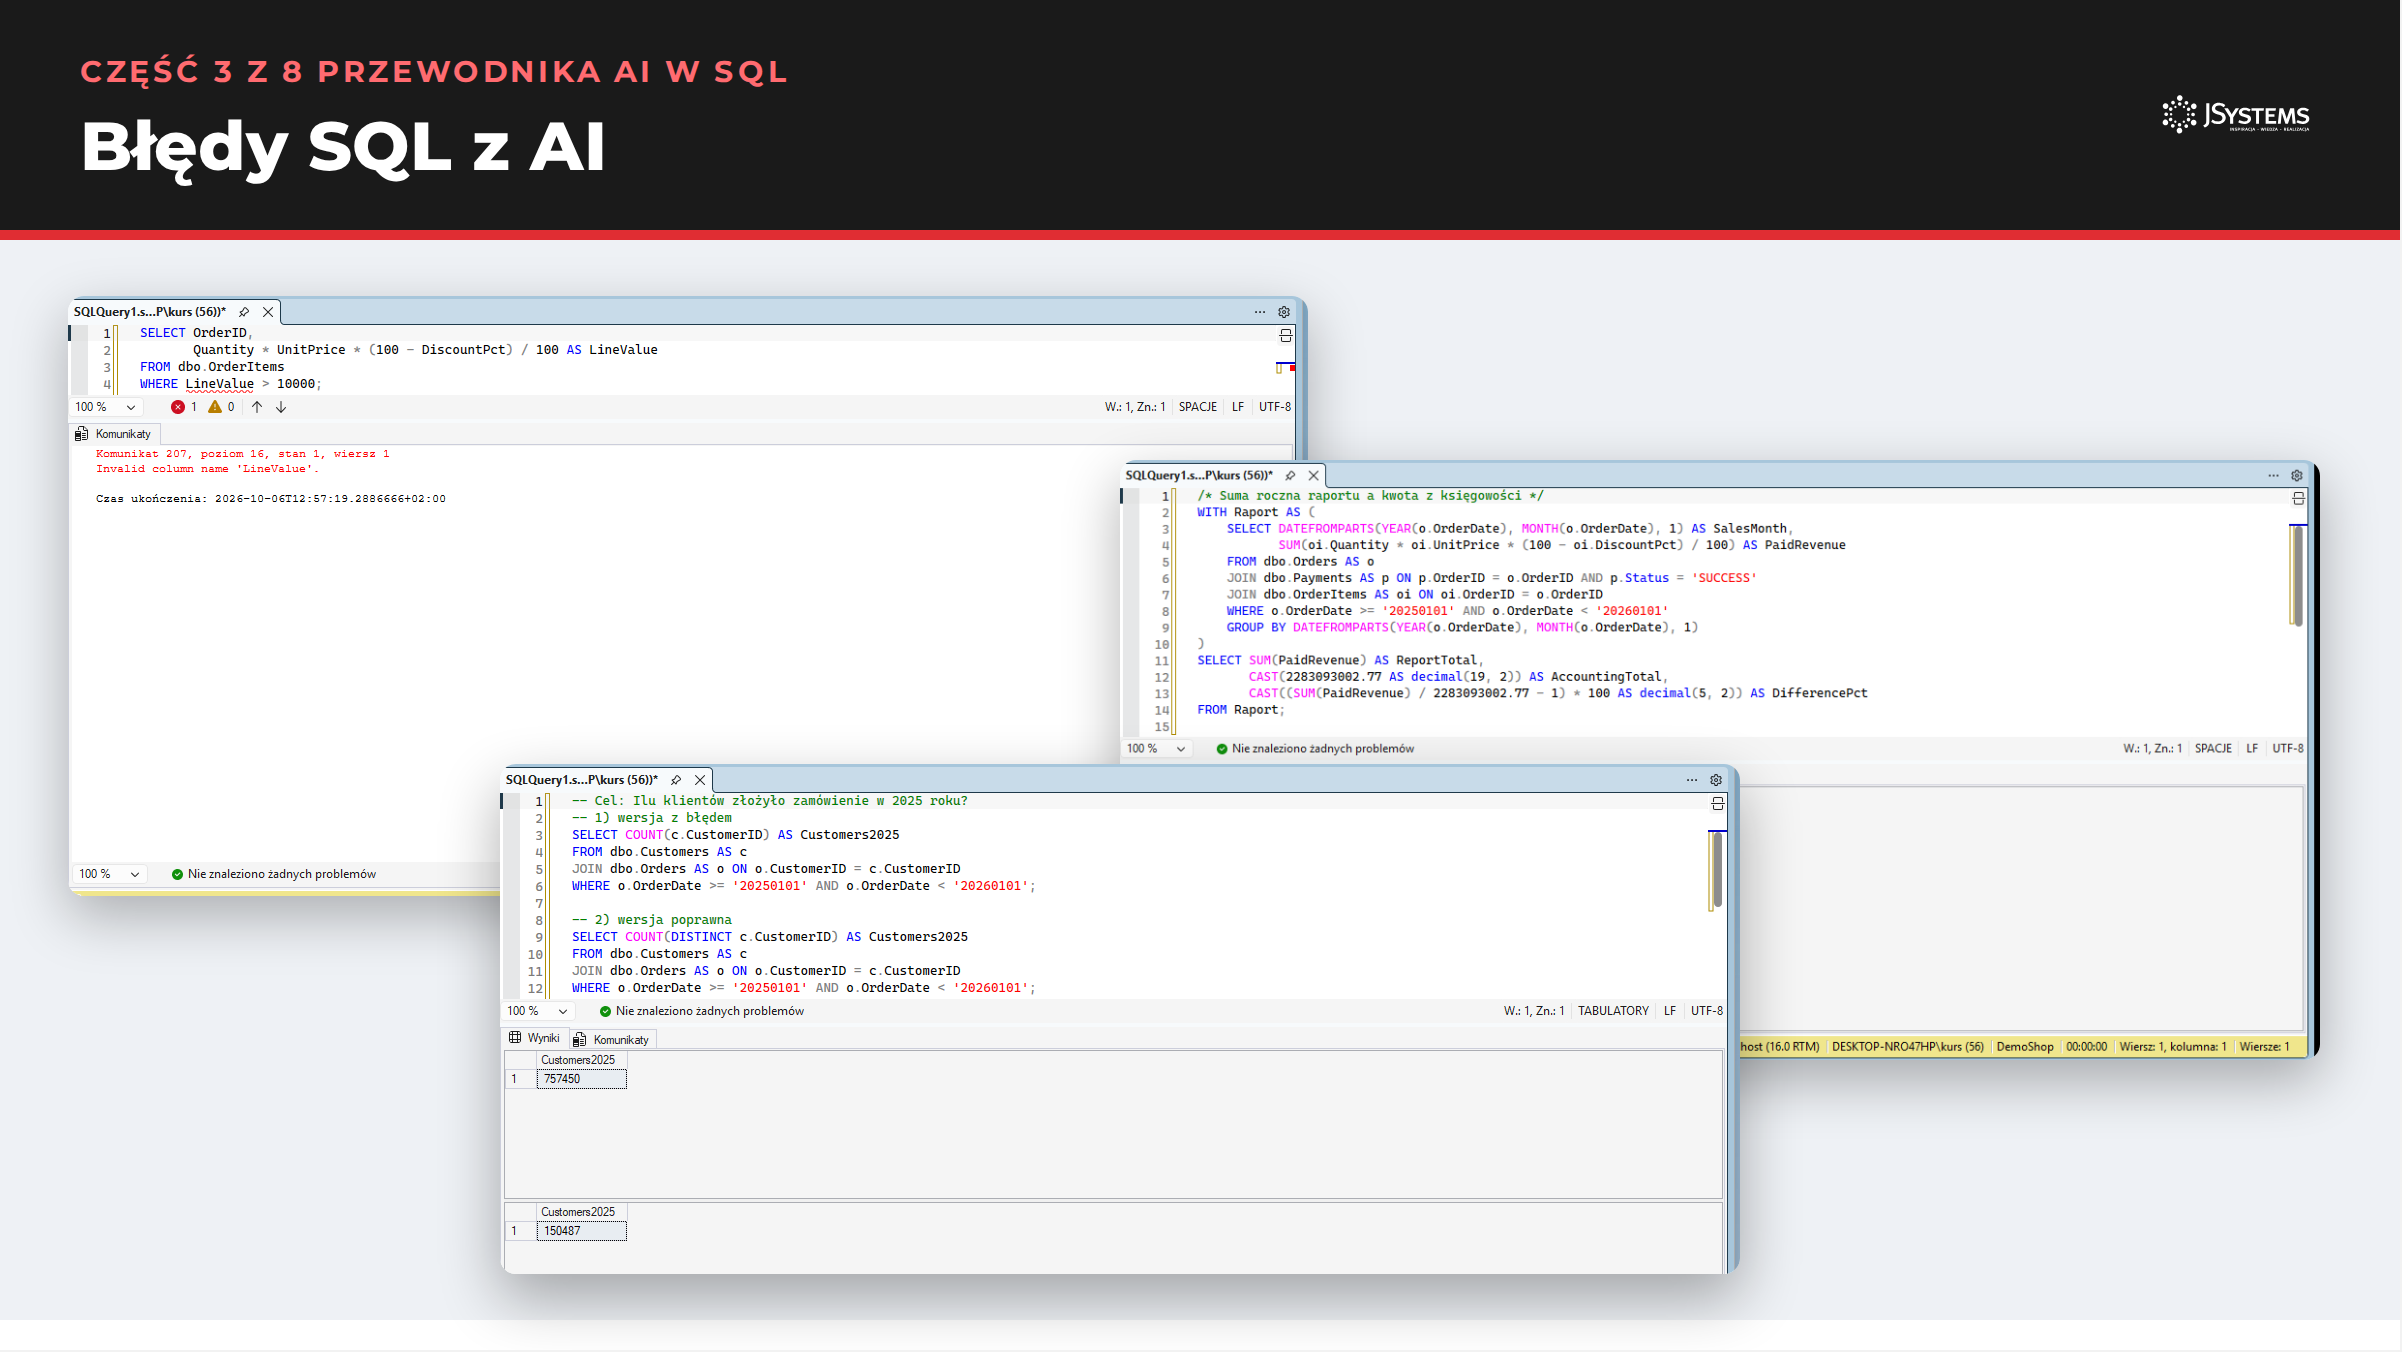Click the SQLQuery1 tab title in the top-left window
This screenshot has width=2402, height=1352.
coord(150,312)
